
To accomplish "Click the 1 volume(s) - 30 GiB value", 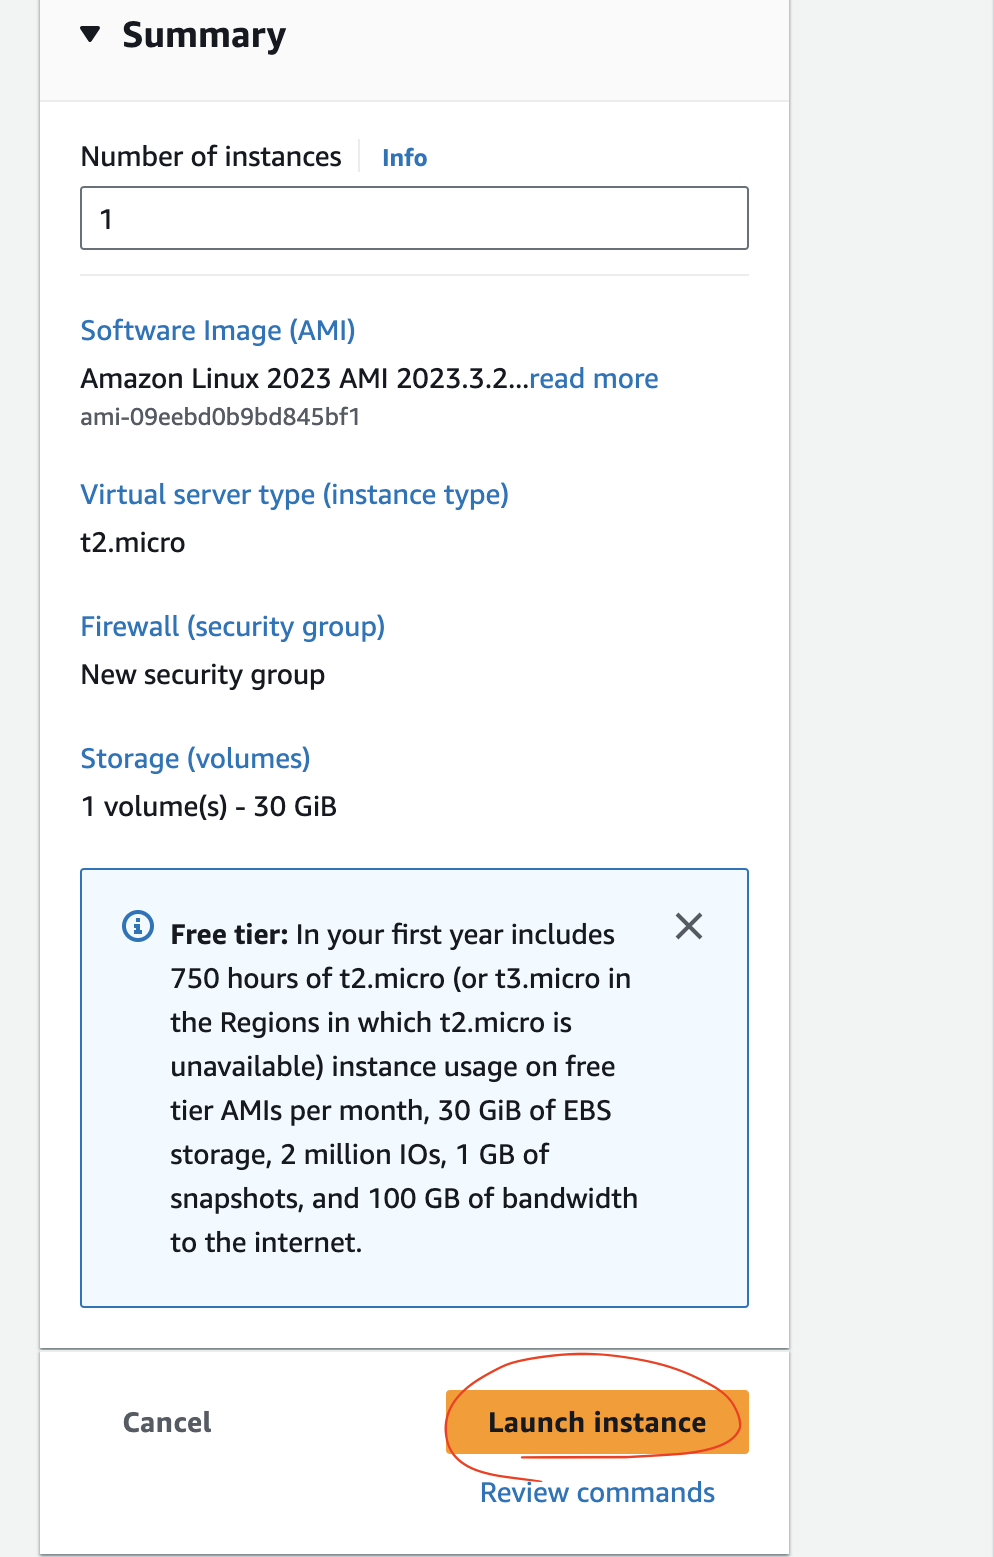I will tap(209, 807).
